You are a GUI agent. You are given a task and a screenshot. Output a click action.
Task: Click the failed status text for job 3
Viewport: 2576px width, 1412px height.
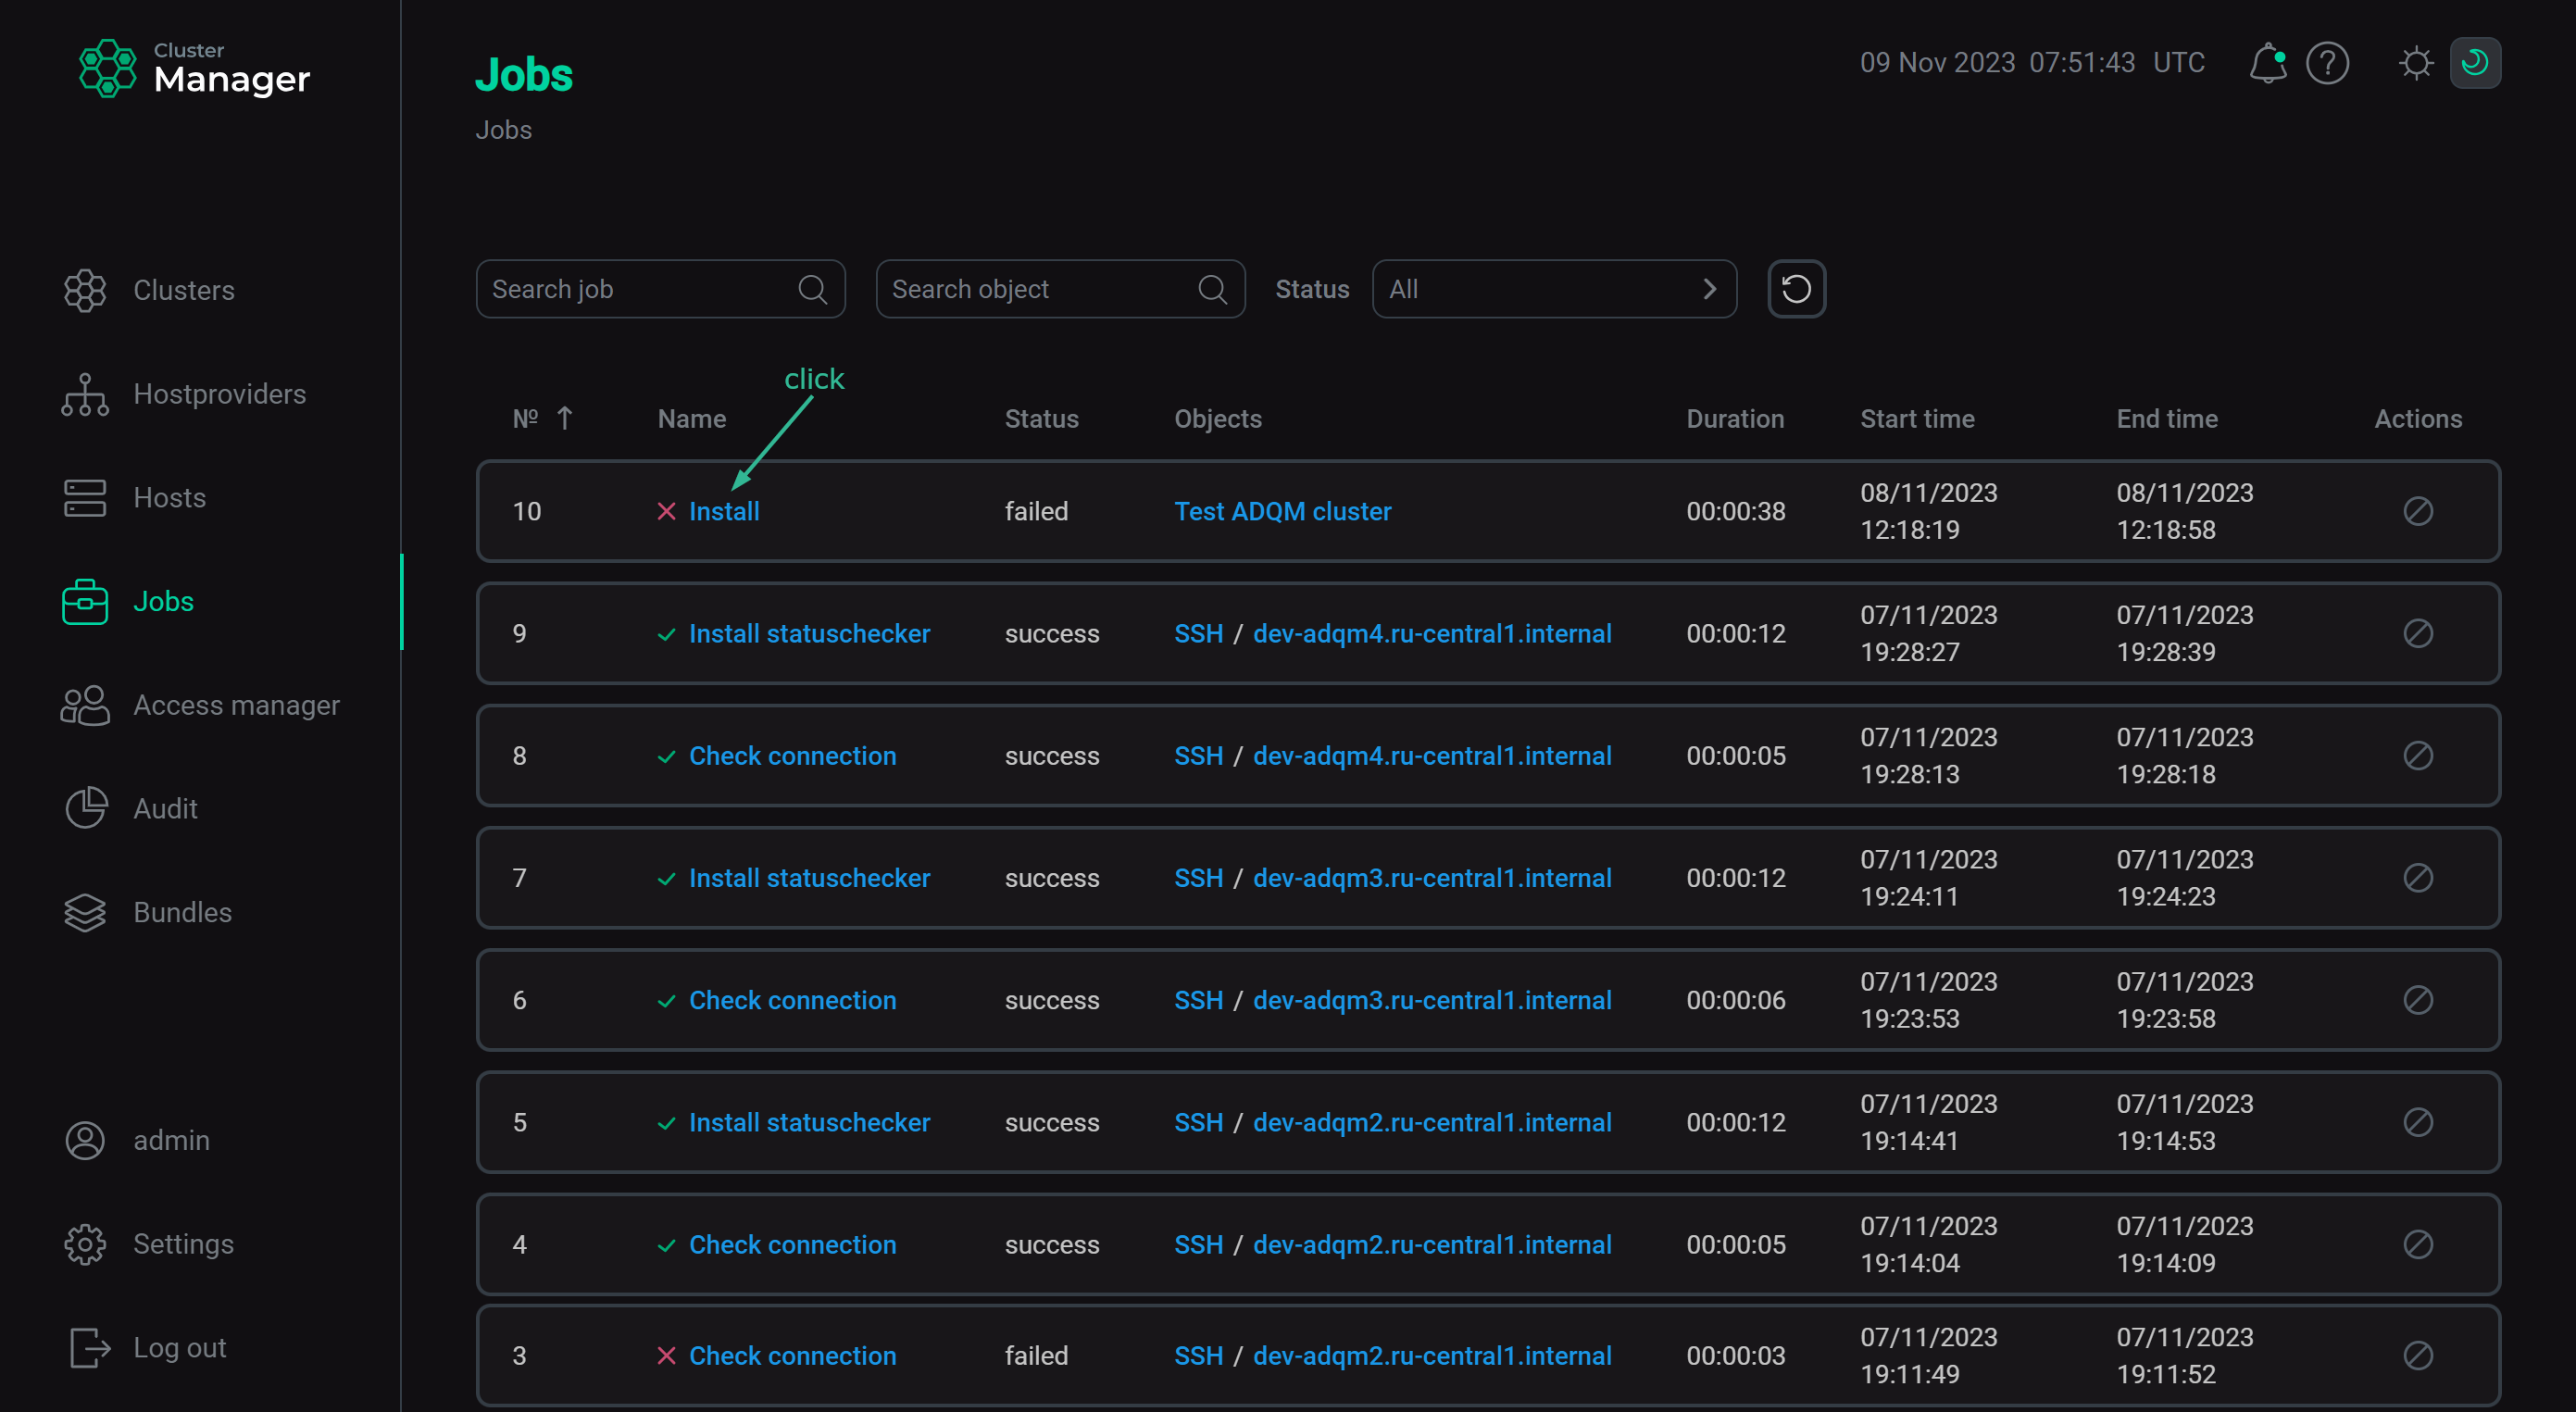(1036, 1355)
